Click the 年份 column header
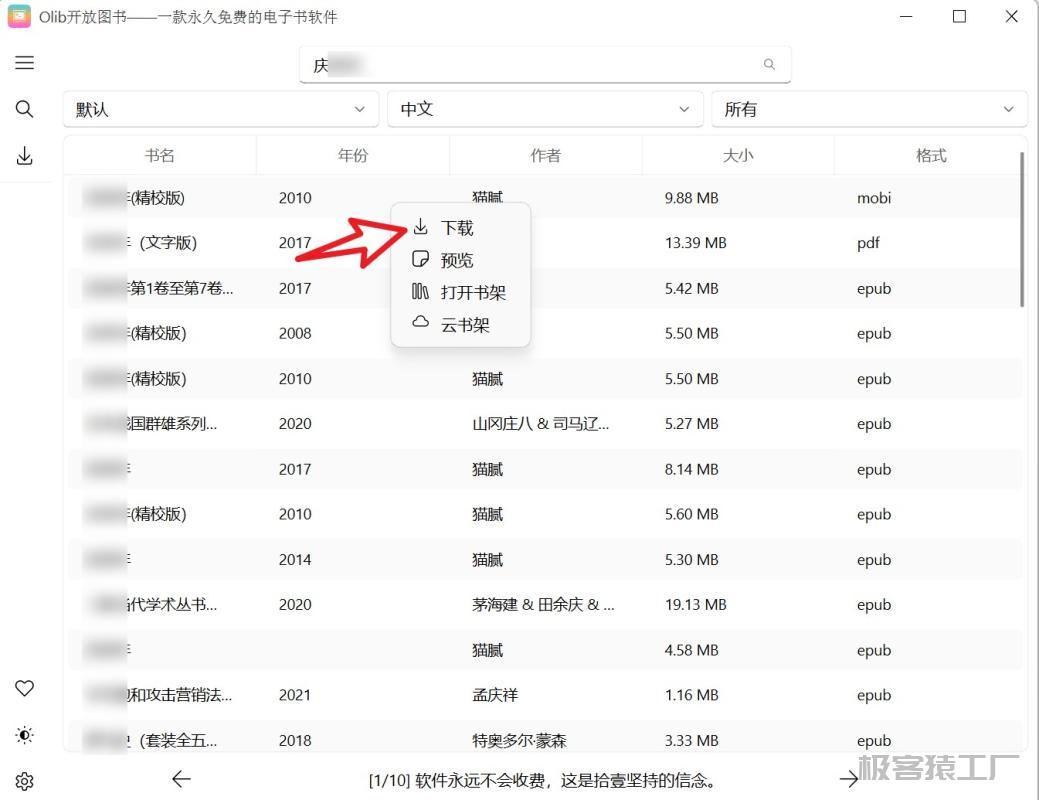The image size is (1039, 800). (353, 155)
